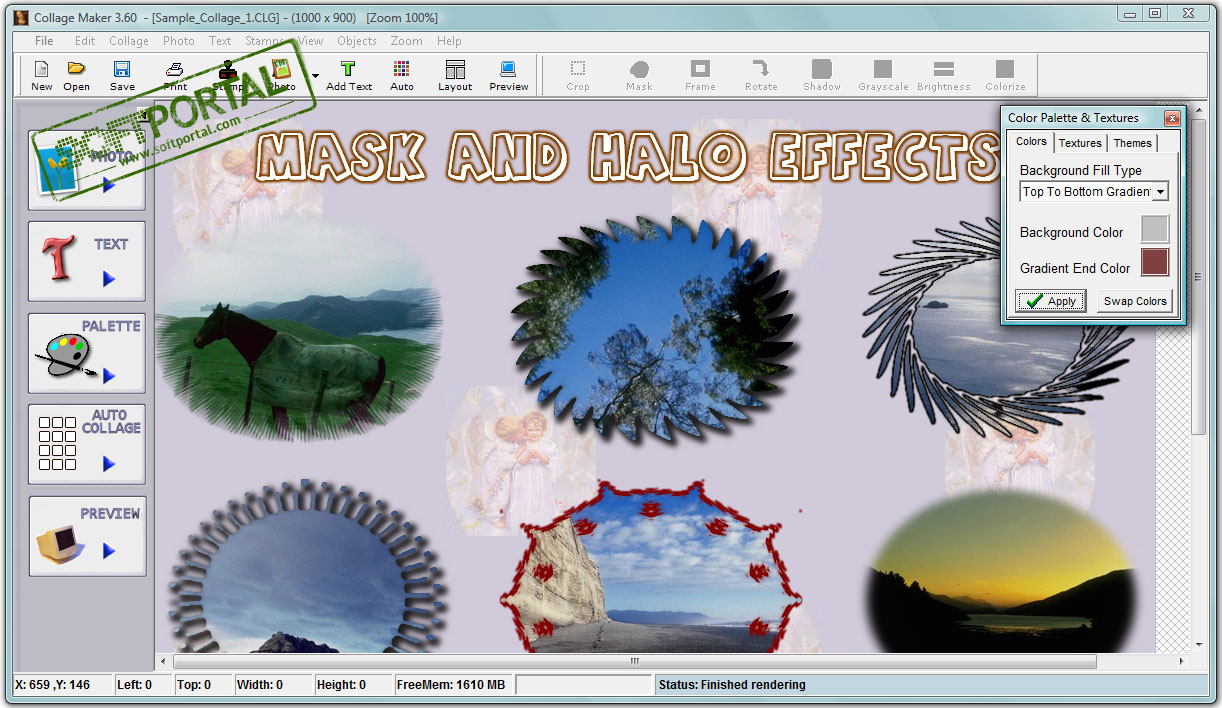The height and width of the screenshot is (708, 1222).
Task: Run the Auto arrange tool
Action: 402,75
